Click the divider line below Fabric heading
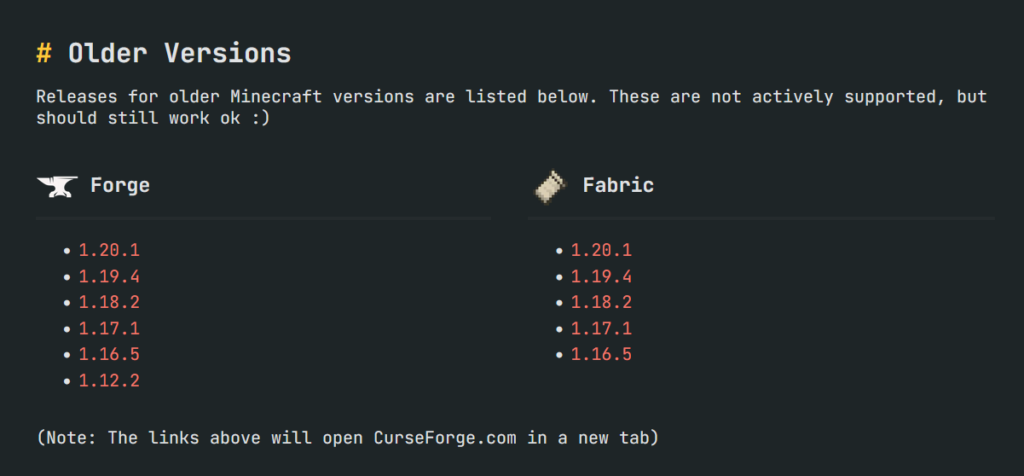Viewport: 1024px width, 476px height. pyautogui.click(x=761, y=218)
